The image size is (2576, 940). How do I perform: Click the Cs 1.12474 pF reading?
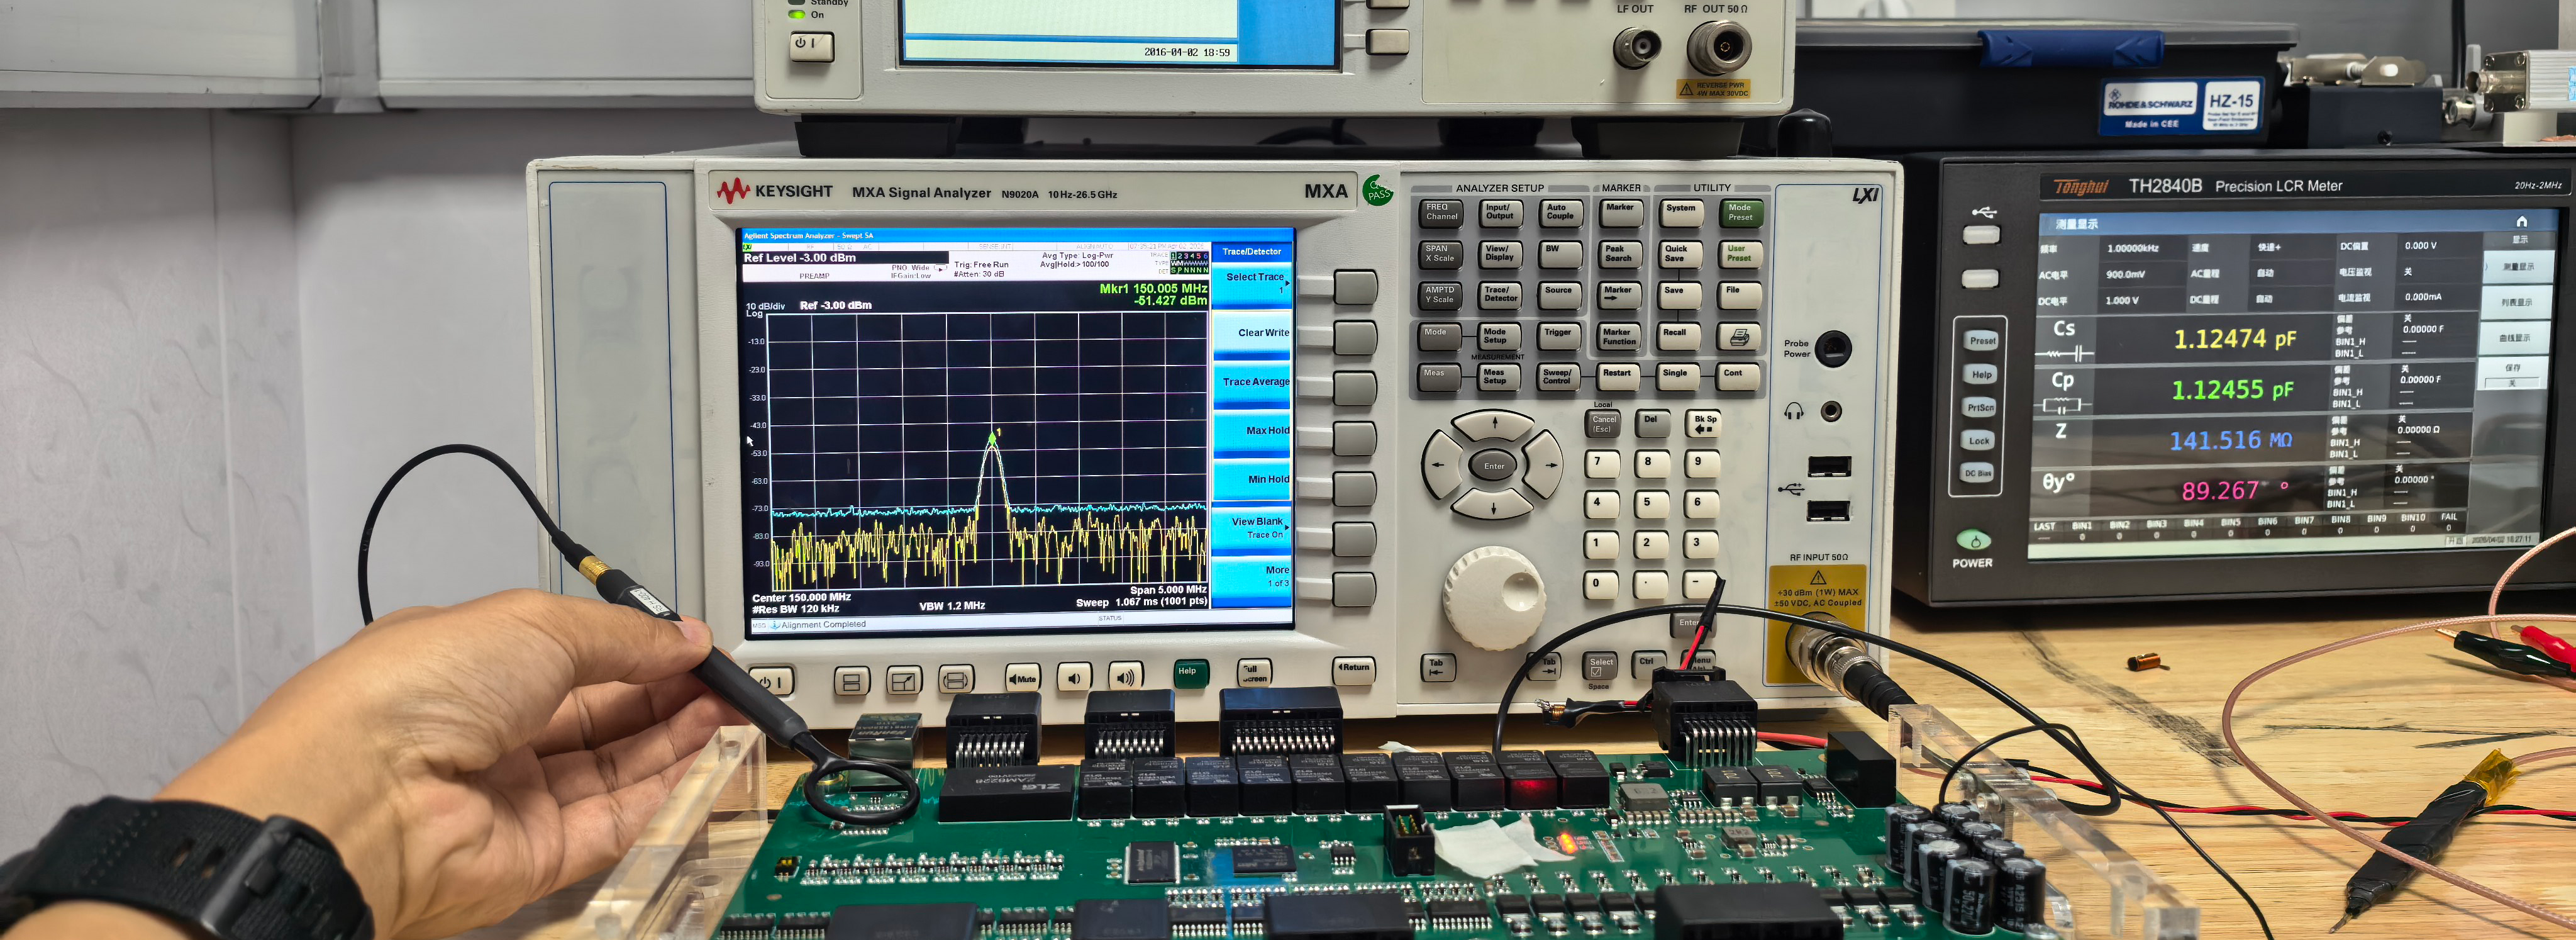click(x=2235, y=339)
